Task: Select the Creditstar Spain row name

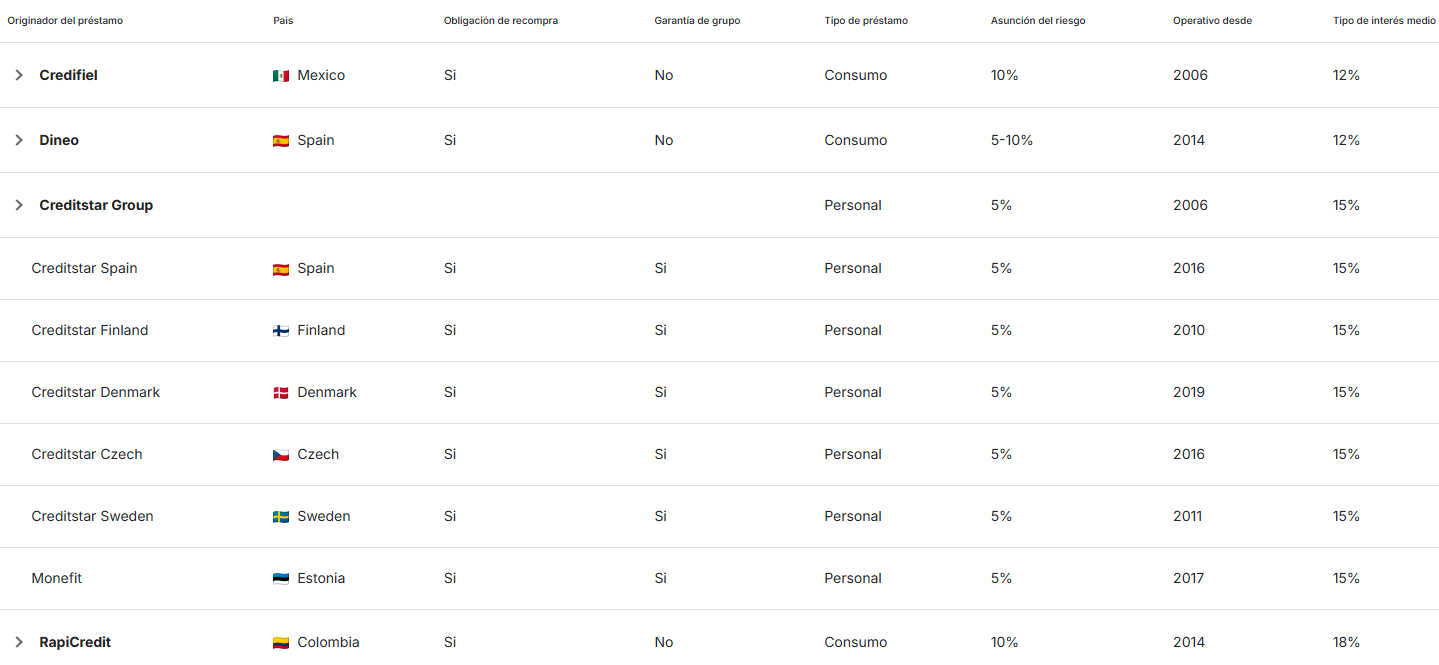Action: [x=84, y=268]
